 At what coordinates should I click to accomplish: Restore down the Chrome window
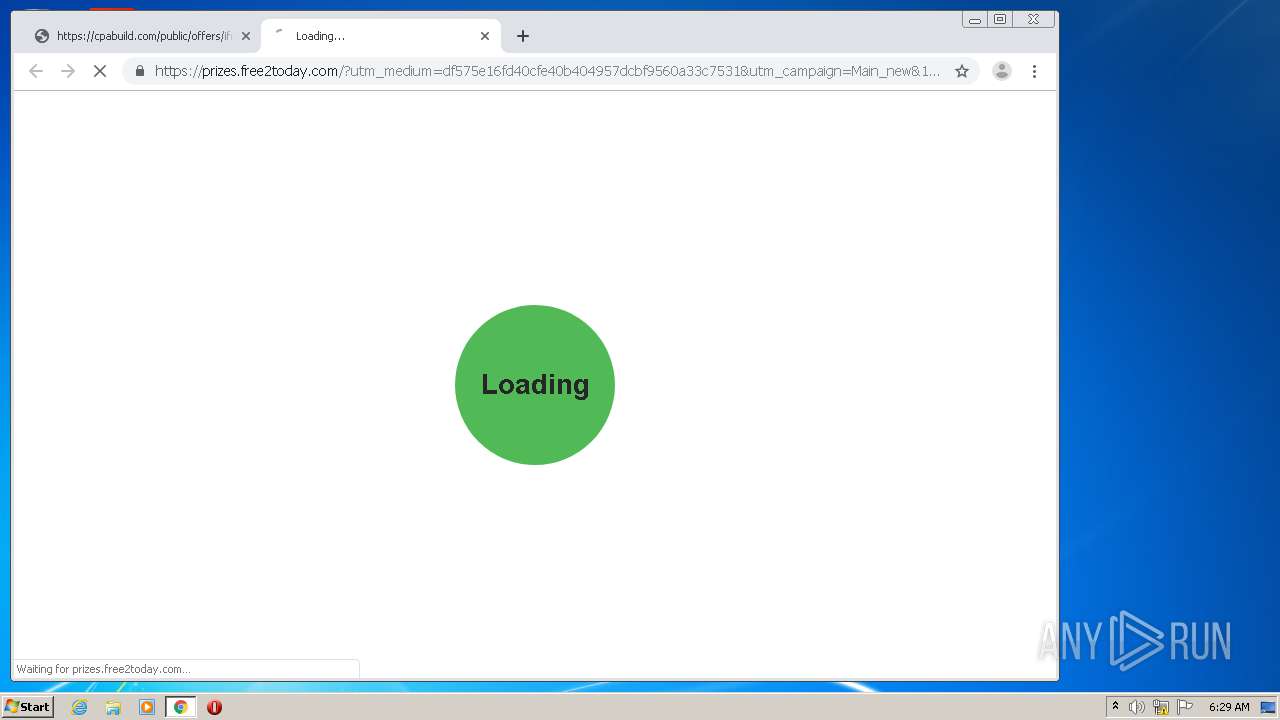1000,19
